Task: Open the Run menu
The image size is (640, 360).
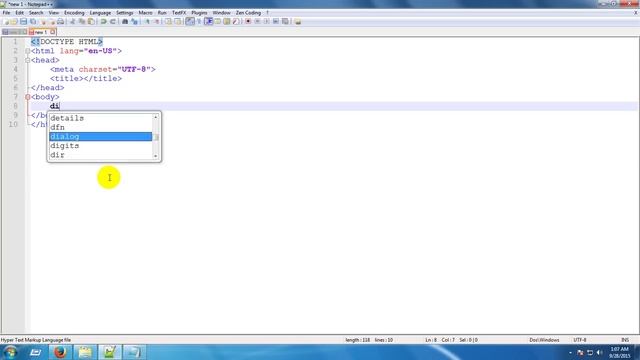Action: pyautogui.click(x=162, y=13)
